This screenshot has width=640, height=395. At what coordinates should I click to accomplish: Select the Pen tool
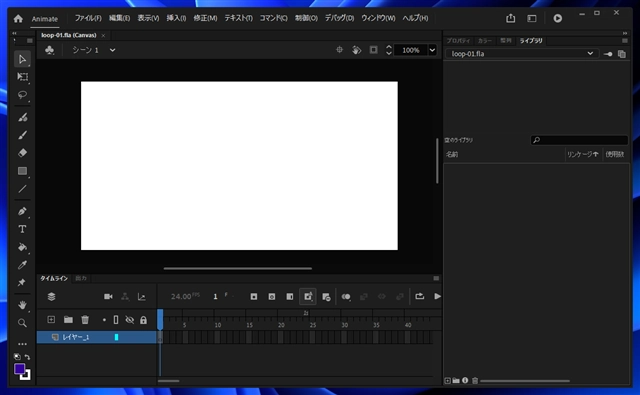(x=22, y=211)
